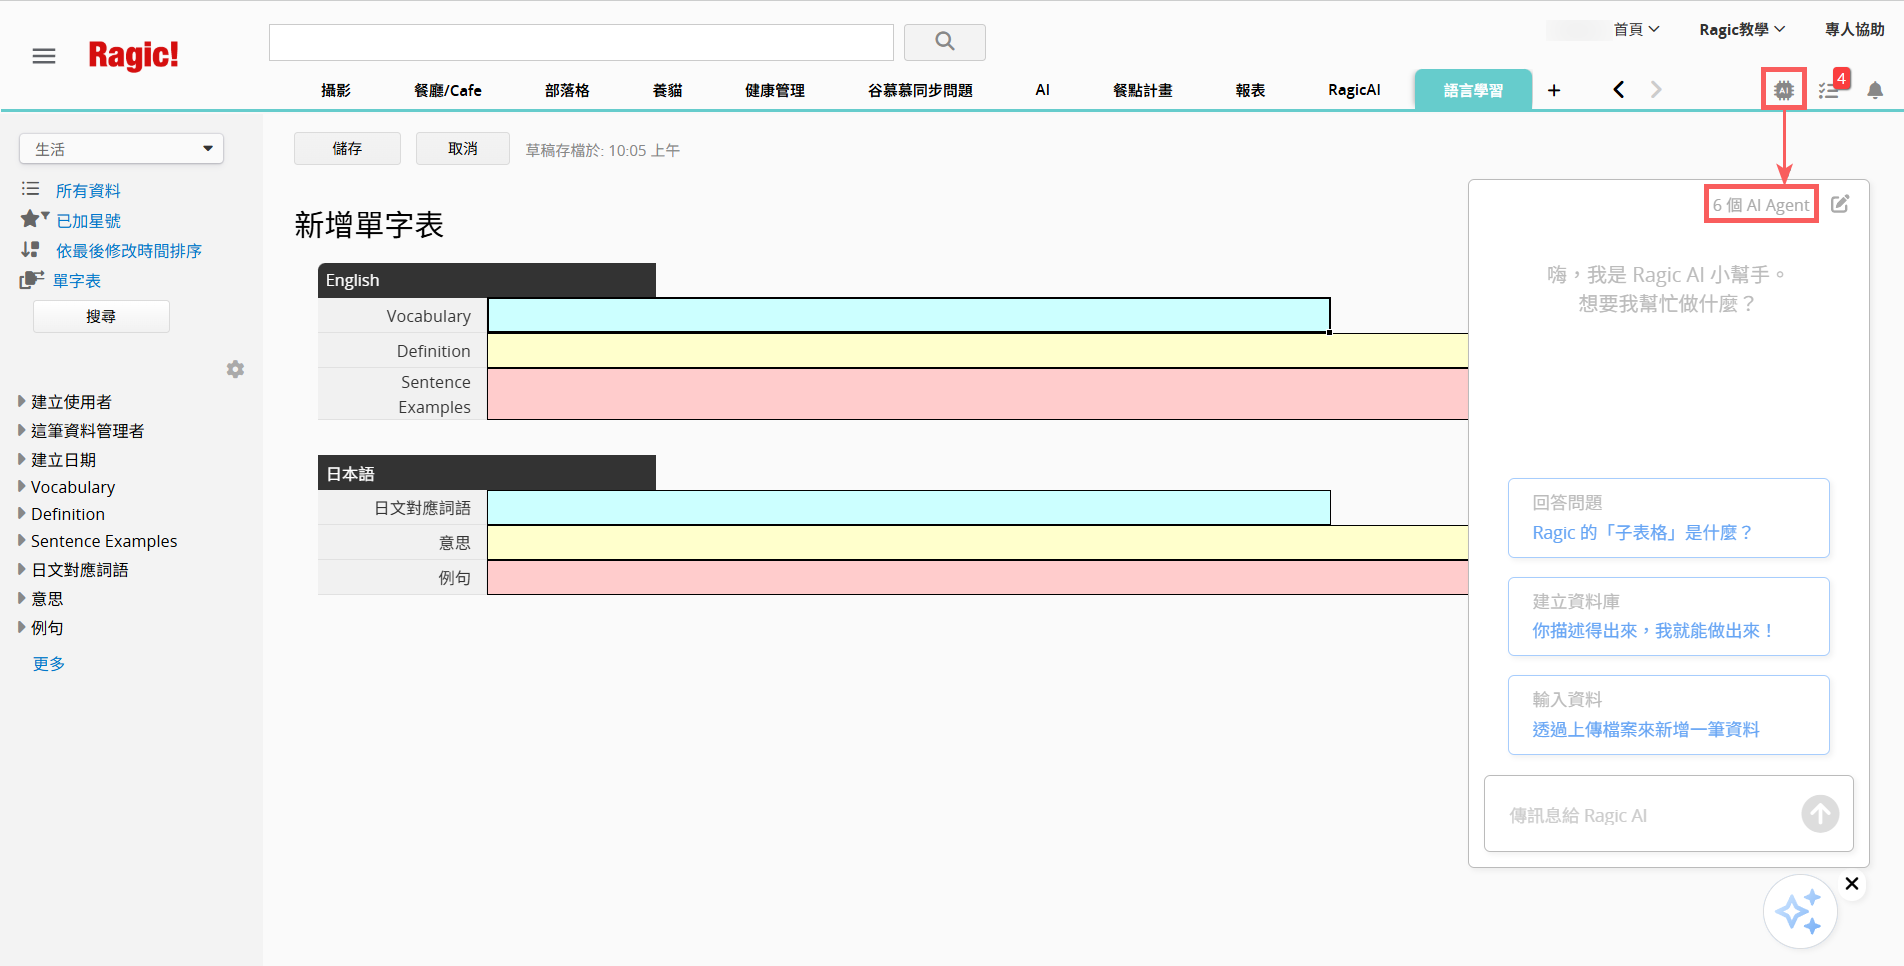Open the hamburger navigation menu

coord(44,56)
